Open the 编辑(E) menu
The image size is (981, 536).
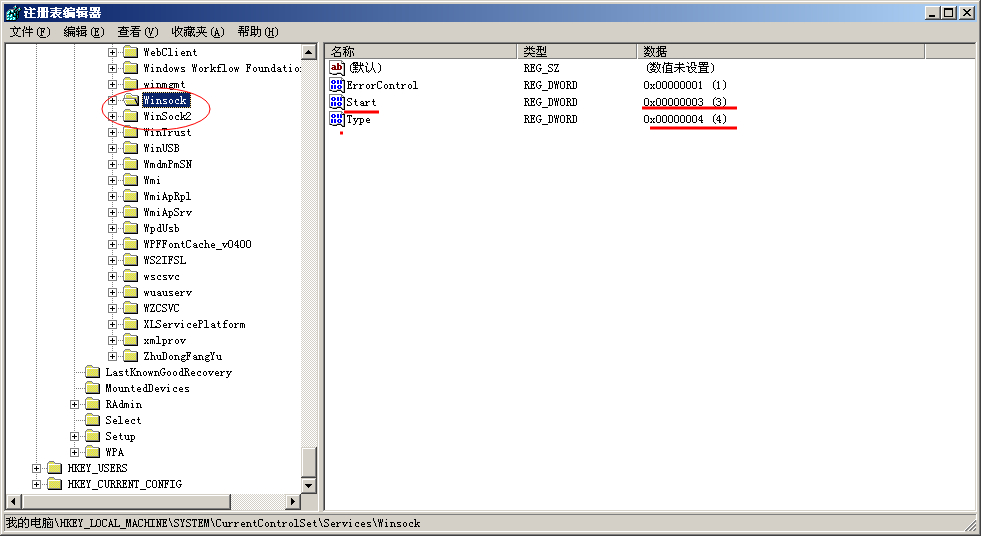tap(84, 32)
